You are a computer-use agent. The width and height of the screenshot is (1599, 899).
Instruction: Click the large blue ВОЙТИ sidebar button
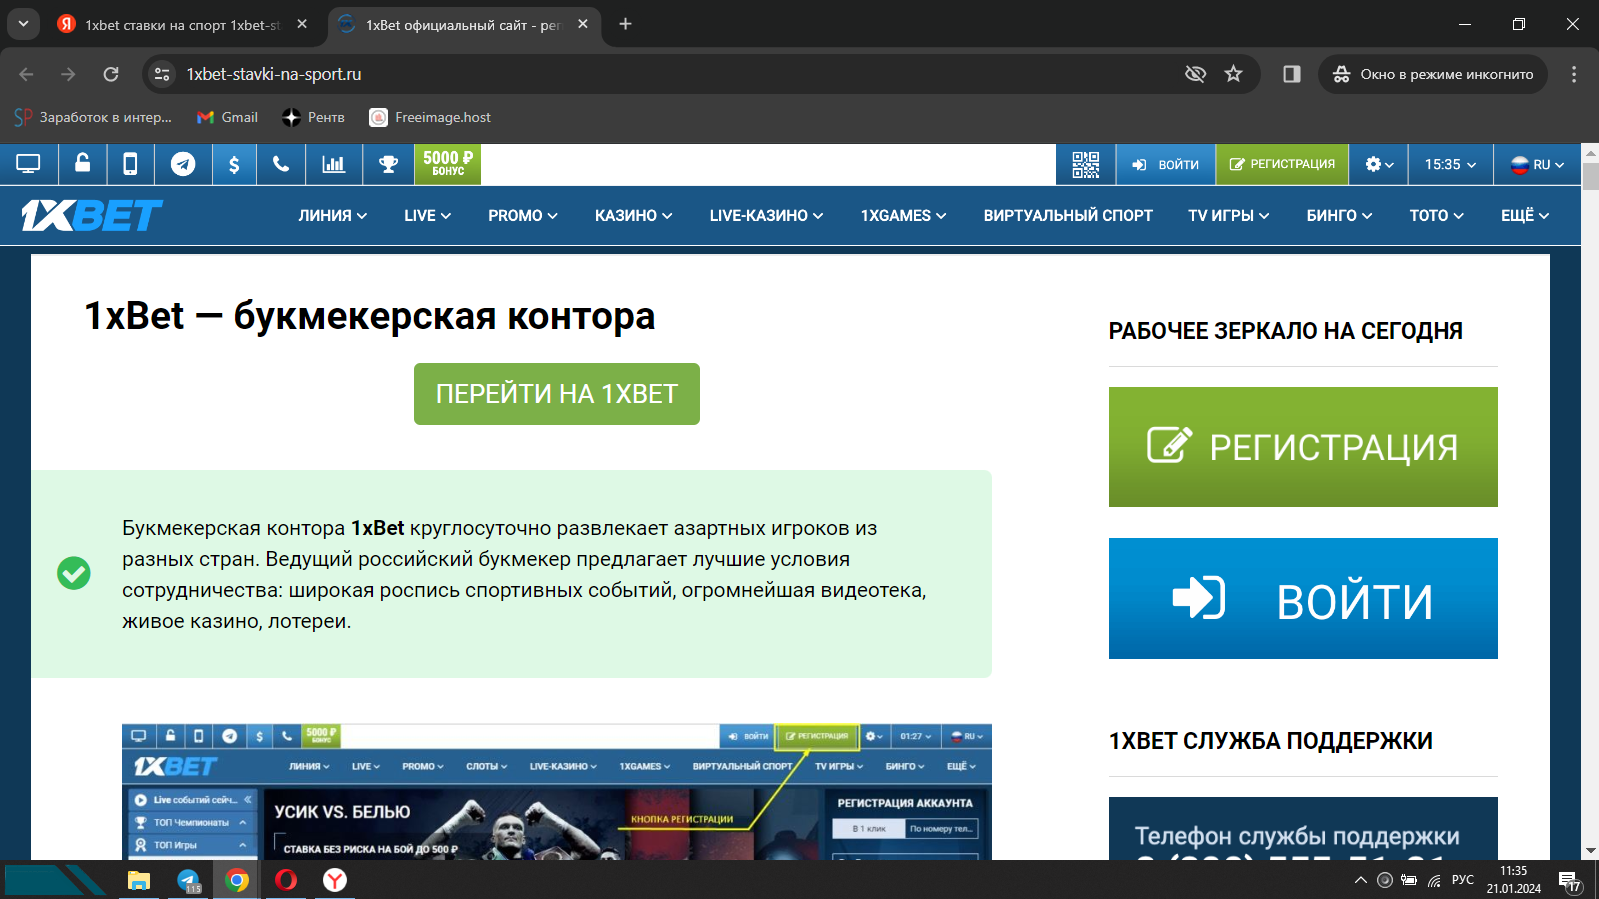click(x=1303, y=598)
